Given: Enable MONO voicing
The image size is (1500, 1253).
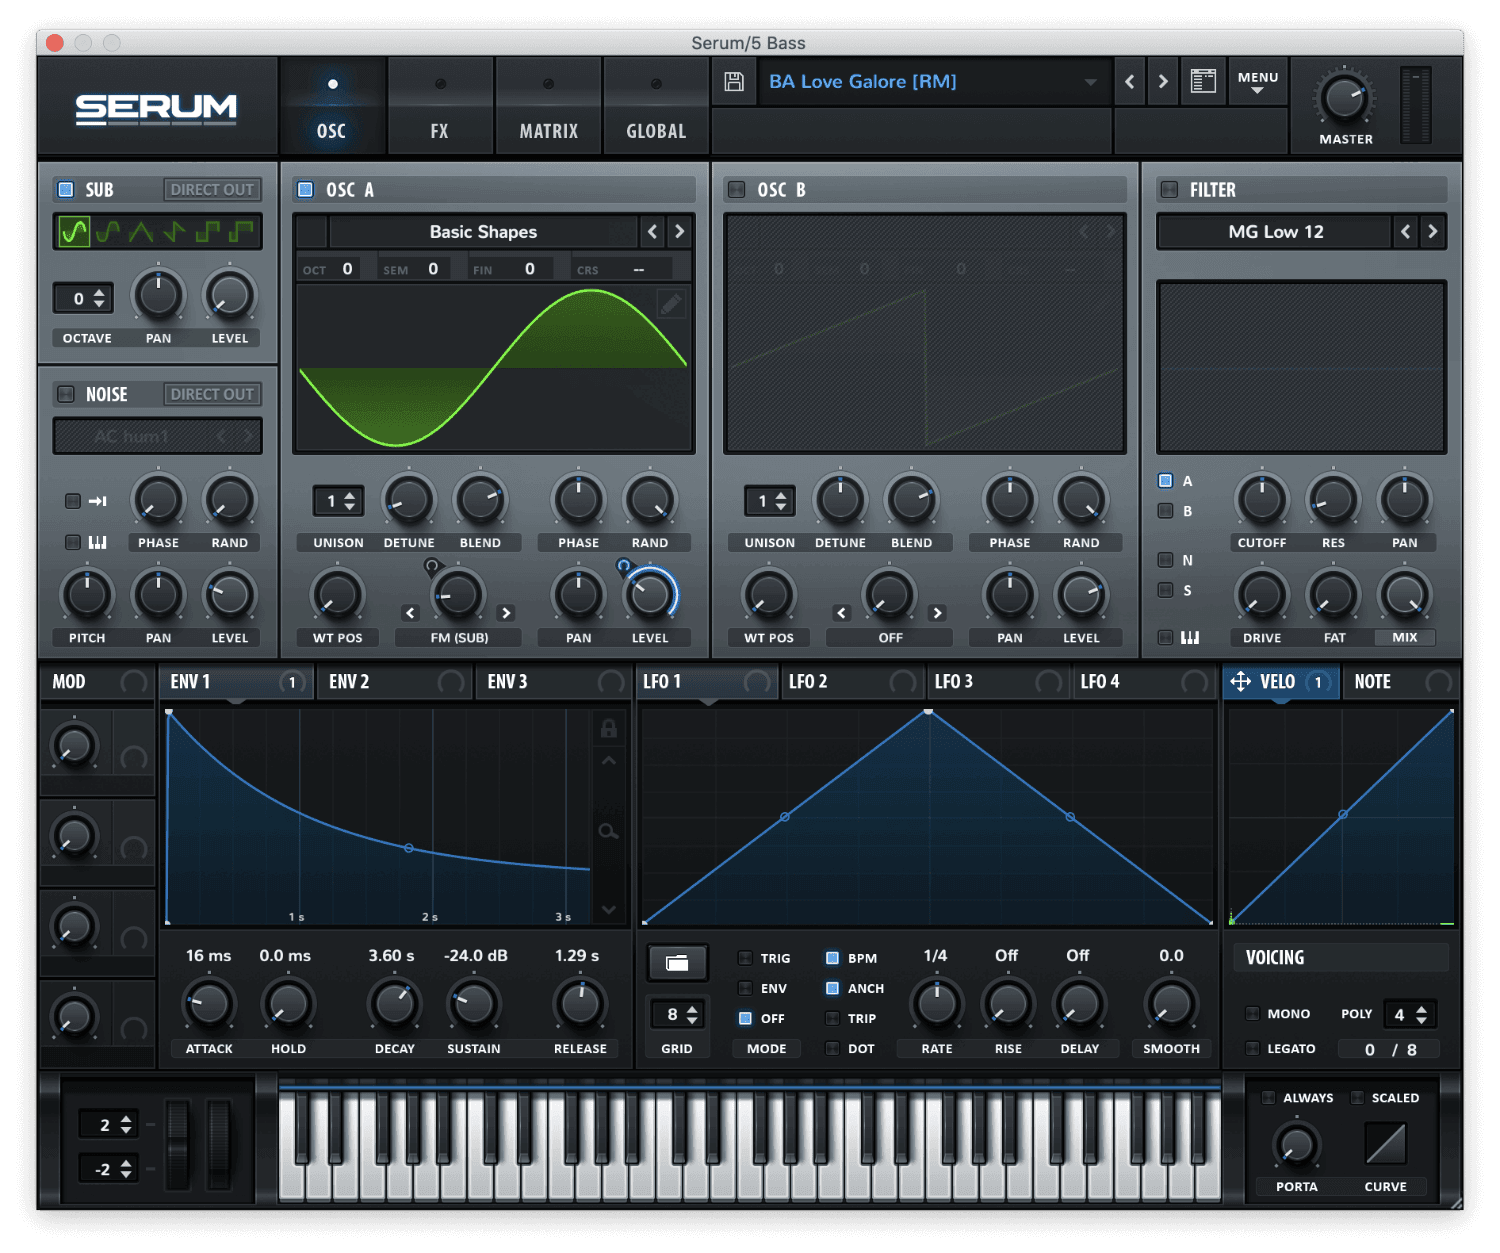Looking at the screenshot, I should [x=1252, y=1013].
